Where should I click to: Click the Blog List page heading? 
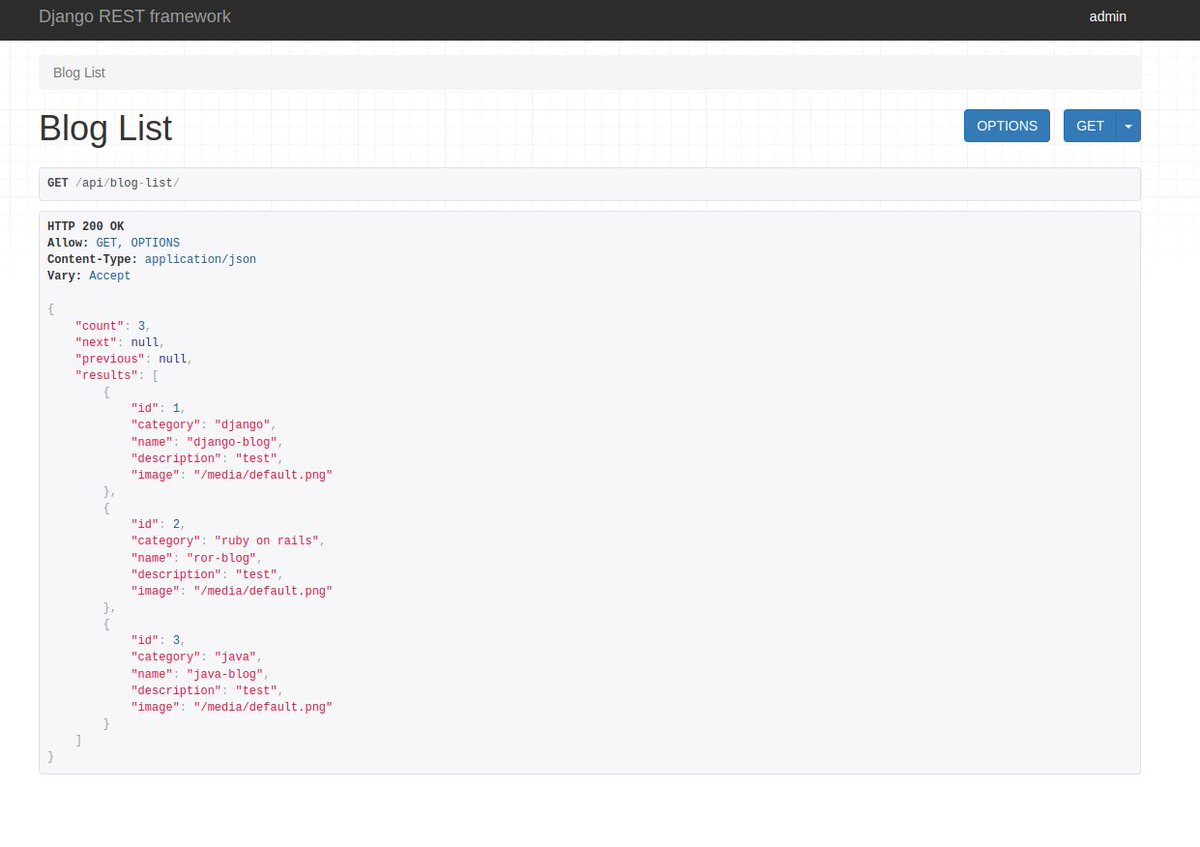pos(106,129)
